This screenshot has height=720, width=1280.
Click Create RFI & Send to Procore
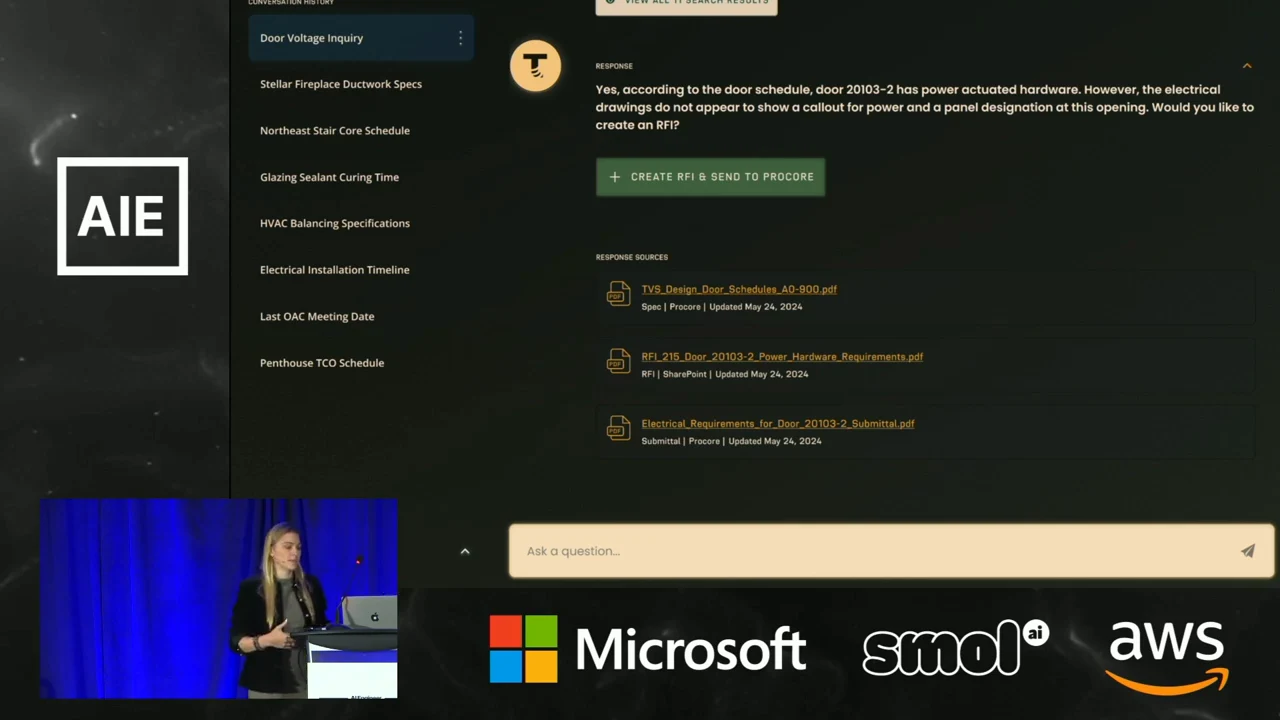pyautogui.click(x=710, y=177)
